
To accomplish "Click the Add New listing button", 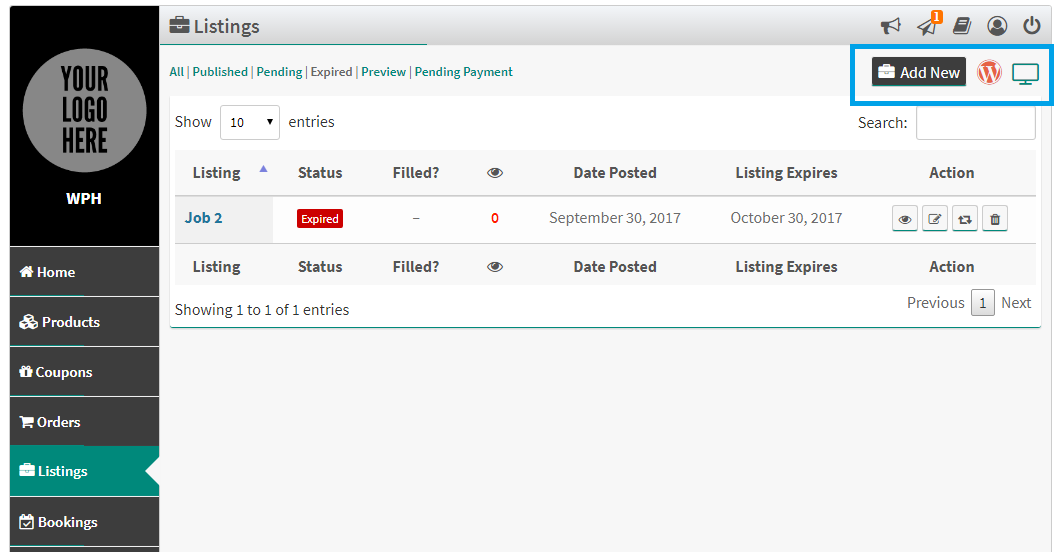I will 918,72.
